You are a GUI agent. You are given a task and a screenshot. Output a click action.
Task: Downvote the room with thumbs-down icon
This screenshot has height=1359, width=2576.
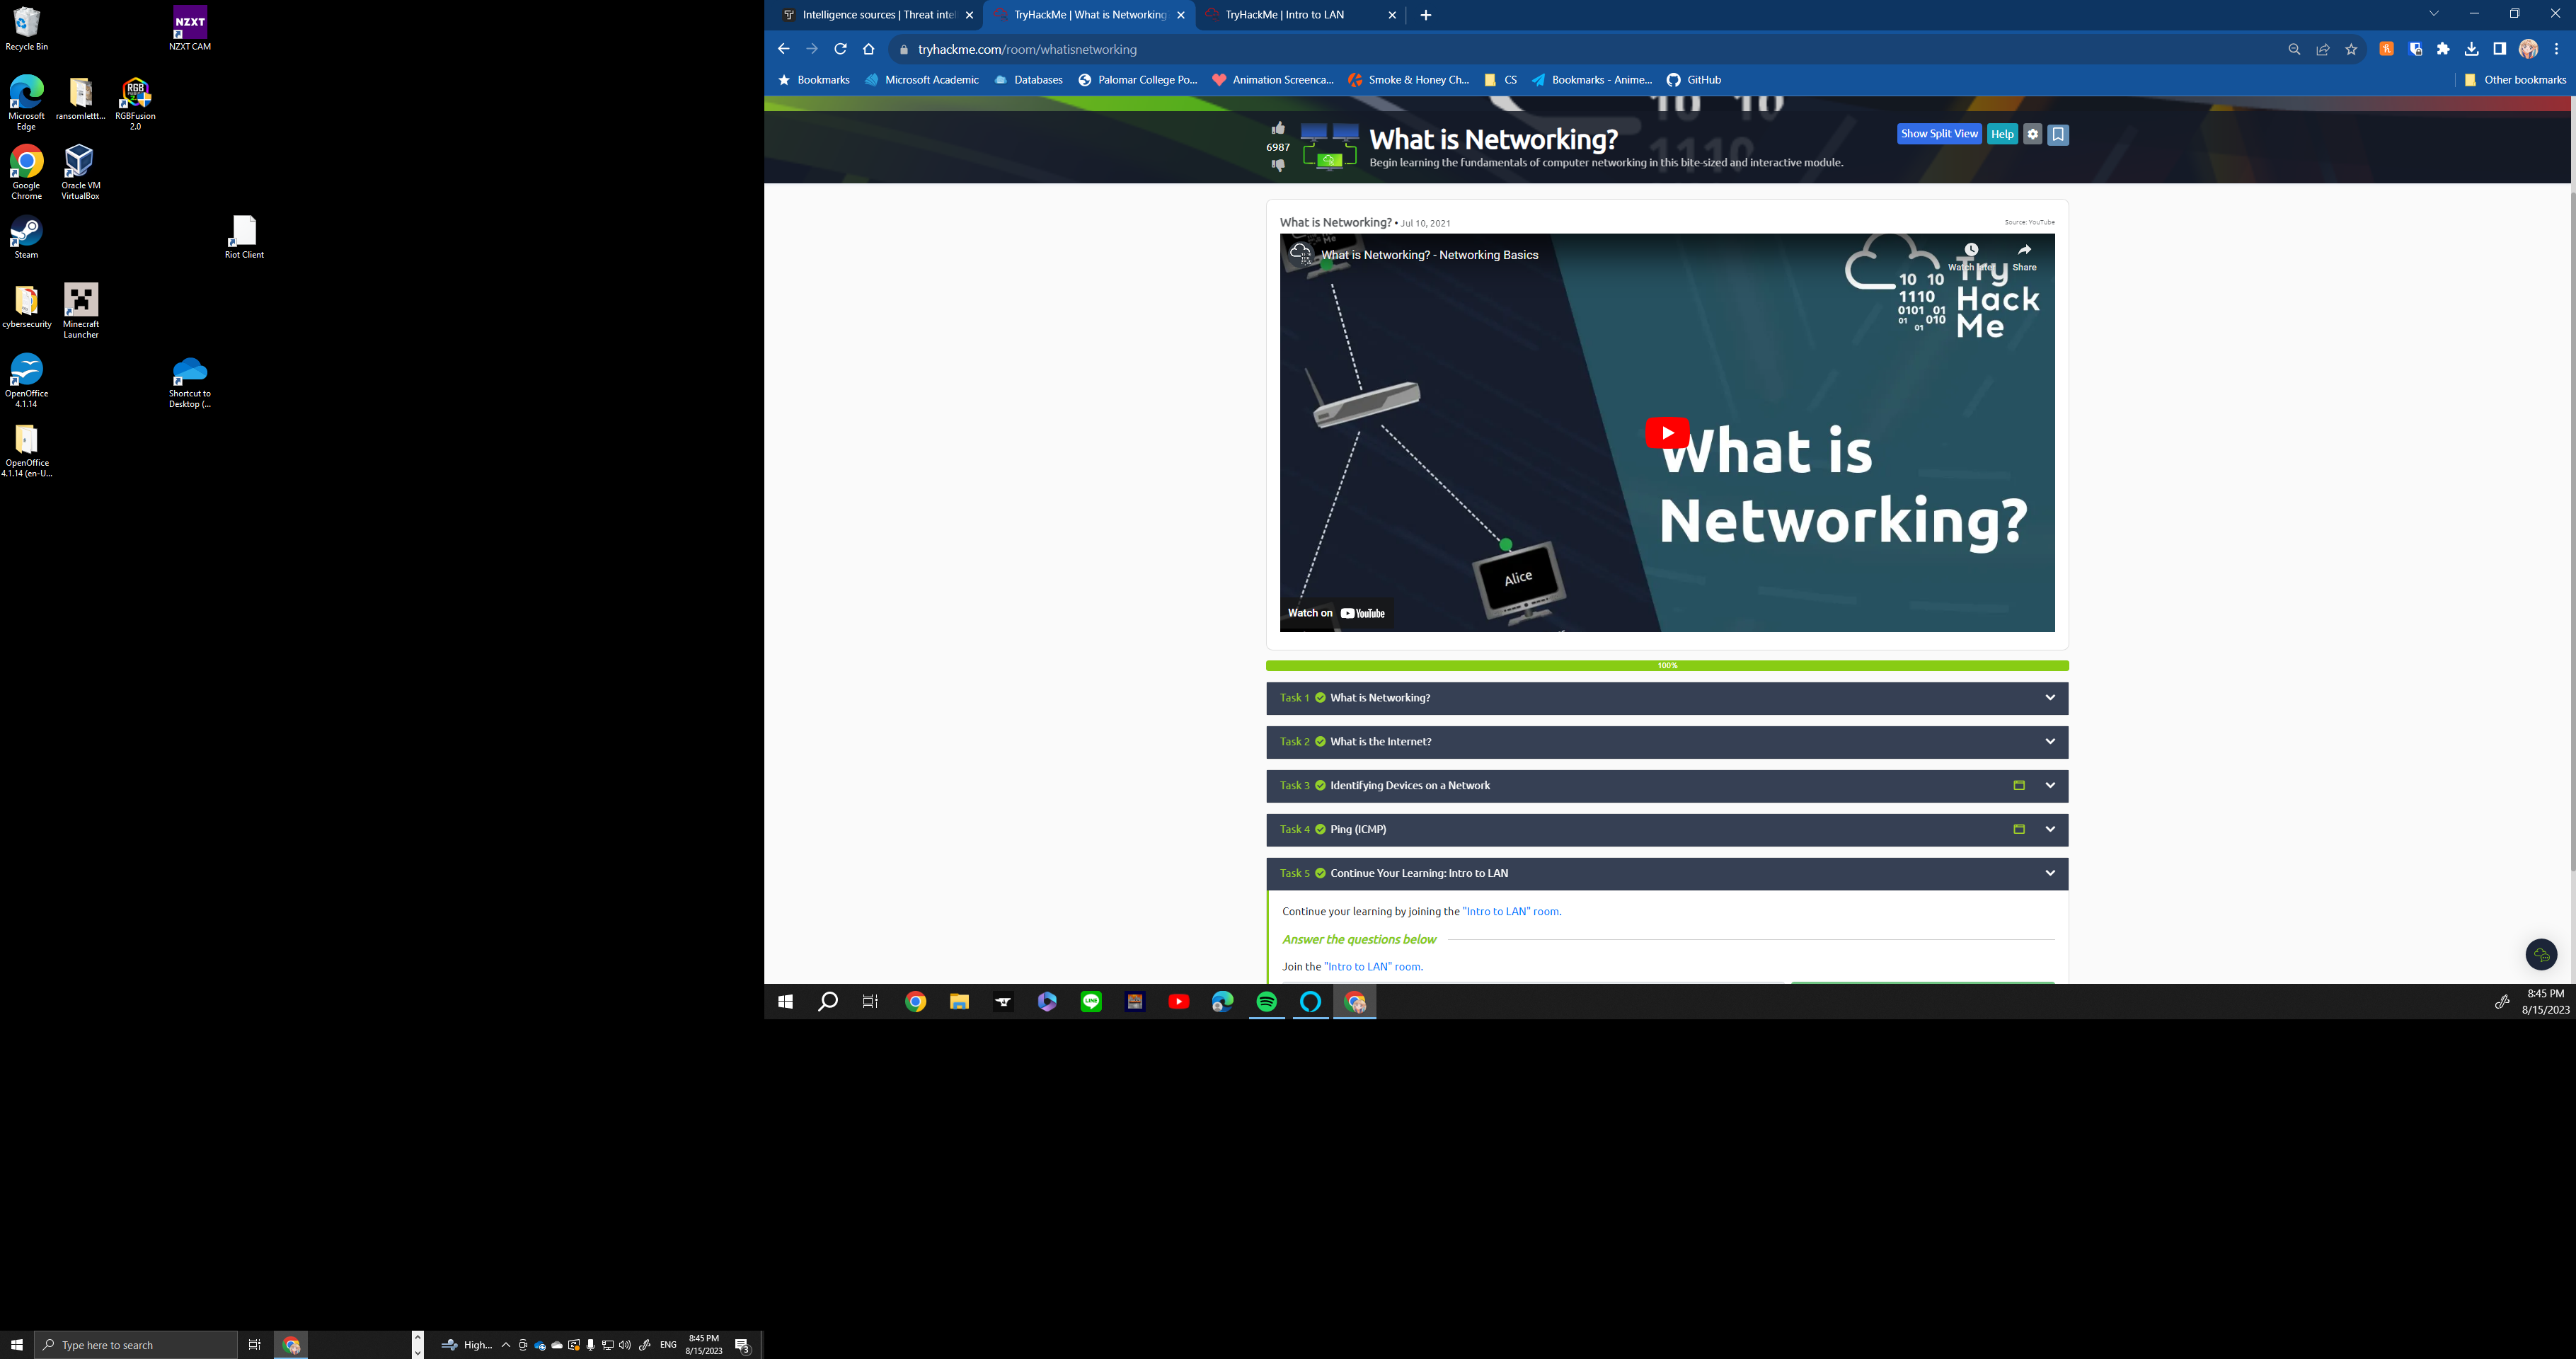[1278, 165]
